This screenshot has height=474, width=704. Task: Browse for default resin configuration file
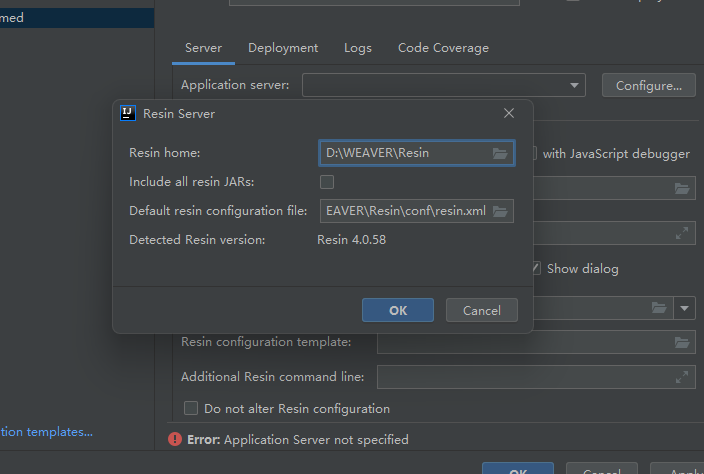[x=500, y=211]
